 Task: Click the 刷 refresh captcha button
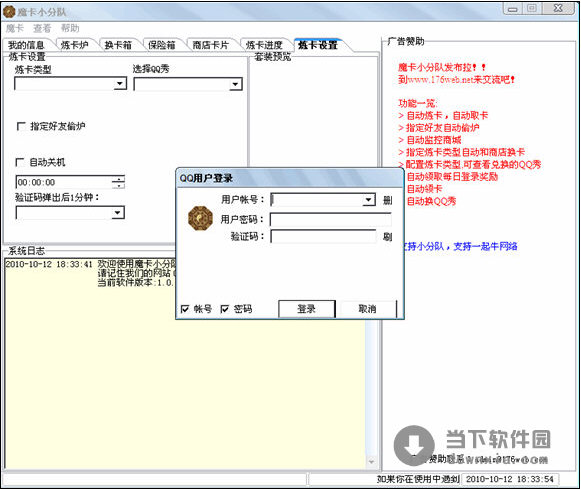pyautogui.click(x=388, y=236)
